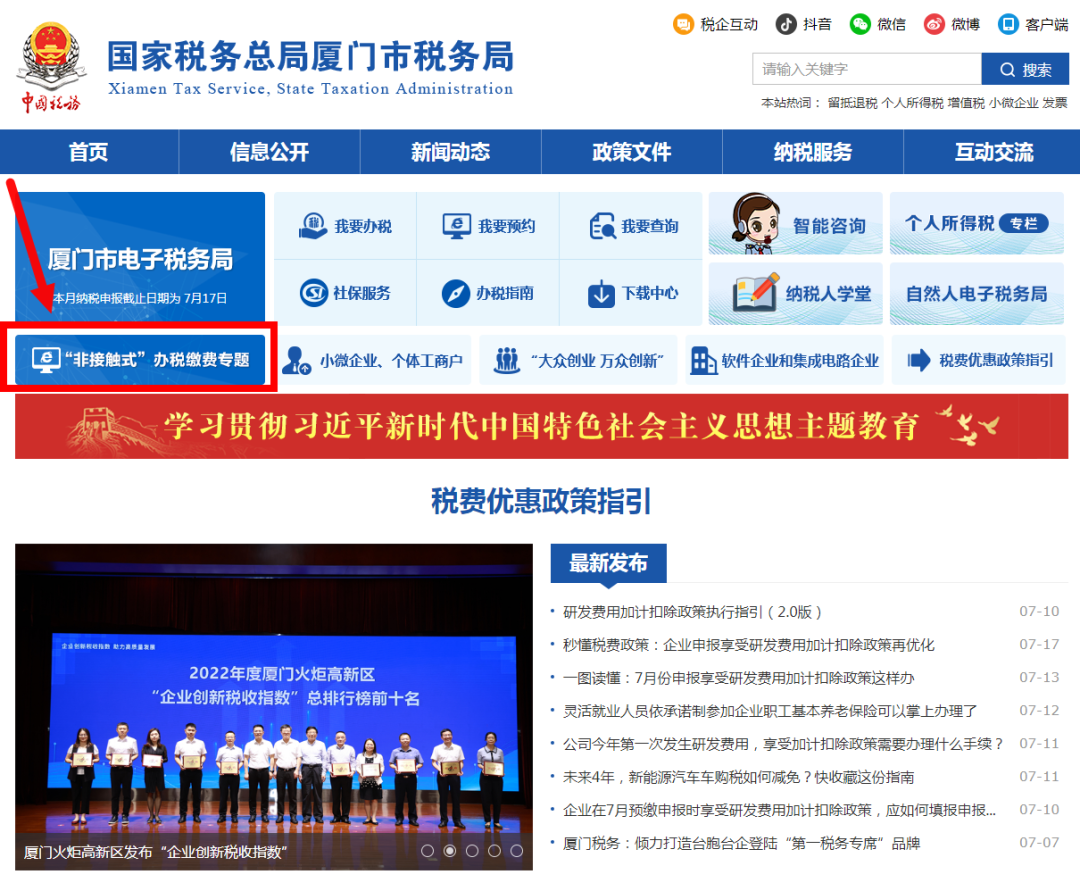Open the 政策文件 menu
The height and width of the screenshot is (891, 1080).
coord(632,151)
